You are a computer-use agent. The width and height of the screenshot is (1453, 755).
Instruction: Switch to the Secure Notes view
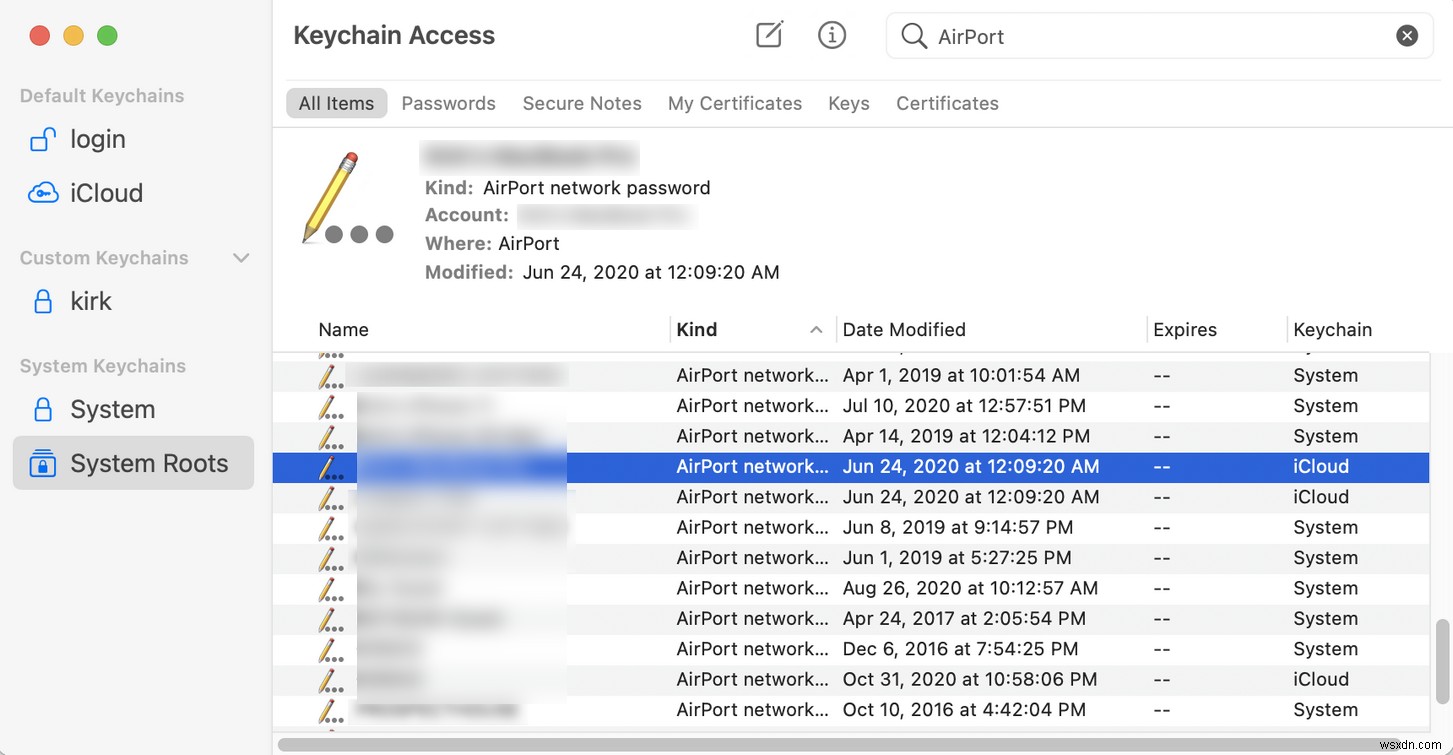[x=582, y=103]
